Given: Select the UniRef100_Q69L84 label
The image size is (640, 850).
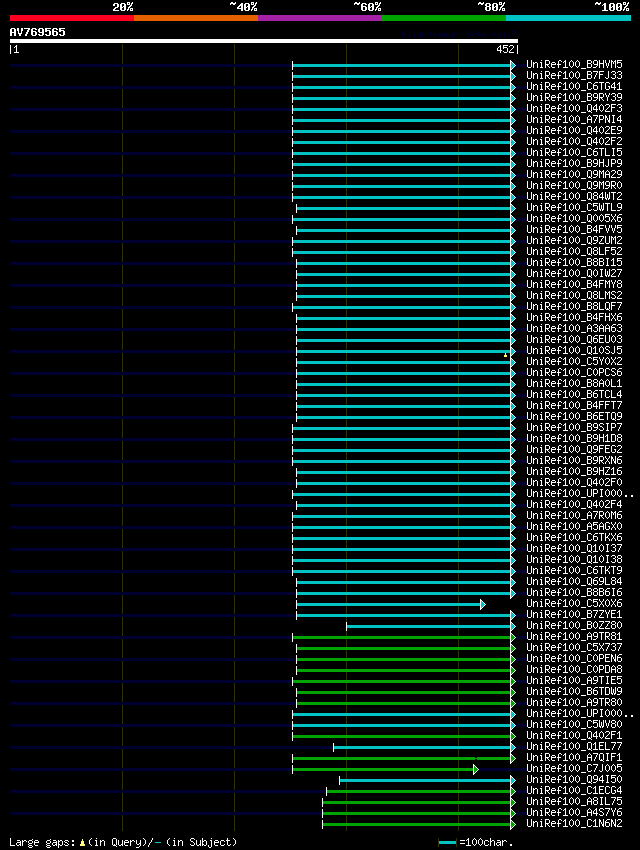Looking at the screenshot, I should [x=574, y=581].
